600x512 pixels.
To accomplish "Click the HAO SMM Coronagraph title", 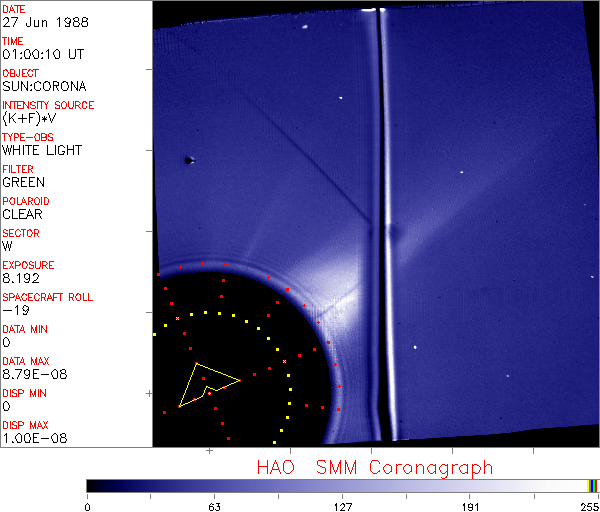I will click(375, 467).
